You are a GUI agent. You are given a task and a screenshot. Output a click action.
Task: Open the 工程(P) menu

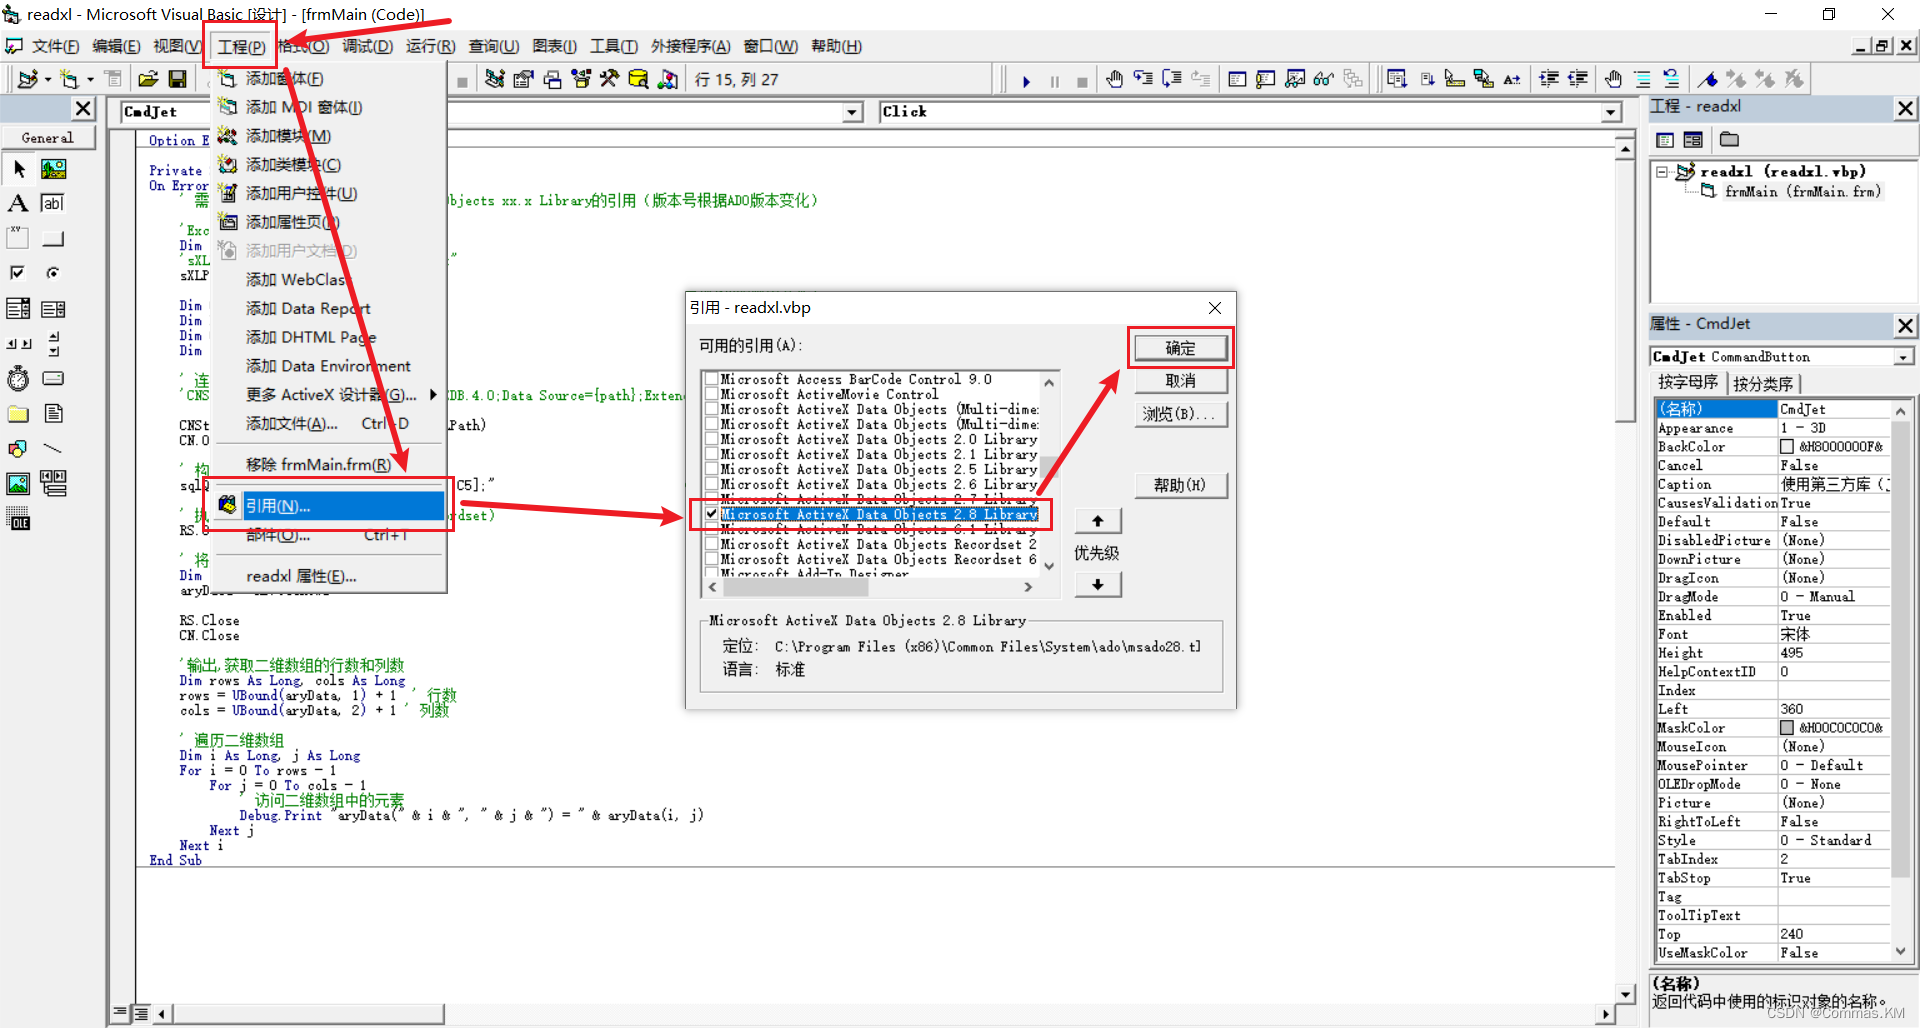click(x=241, y=46)
